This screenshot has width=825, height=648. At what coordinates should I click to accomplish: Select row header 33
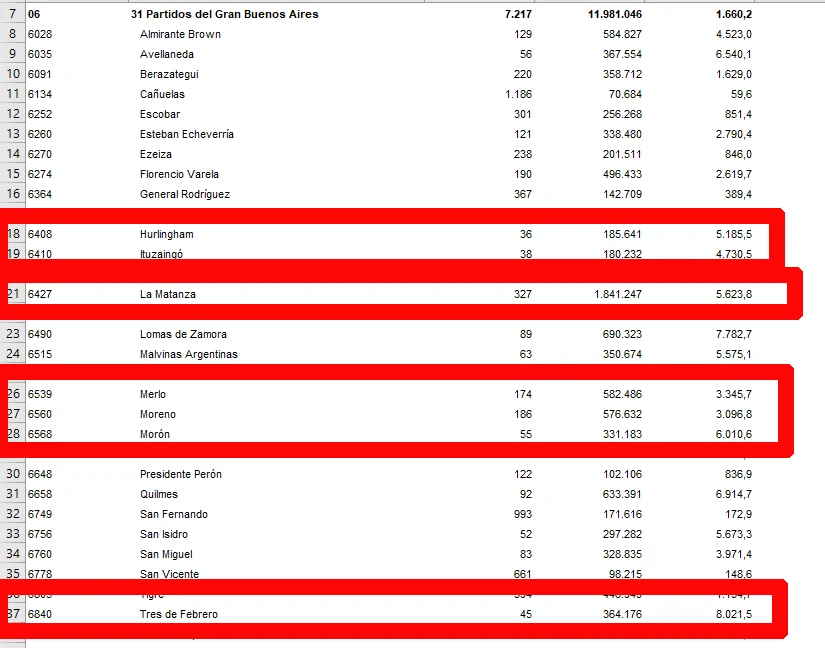point(13,534)
